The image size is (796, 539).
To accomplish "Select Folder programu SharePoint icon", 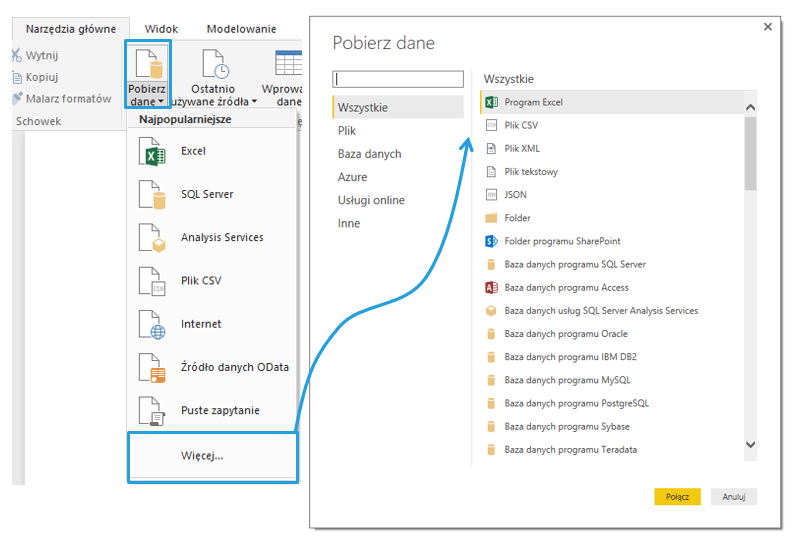I will (x=491, y=241).
